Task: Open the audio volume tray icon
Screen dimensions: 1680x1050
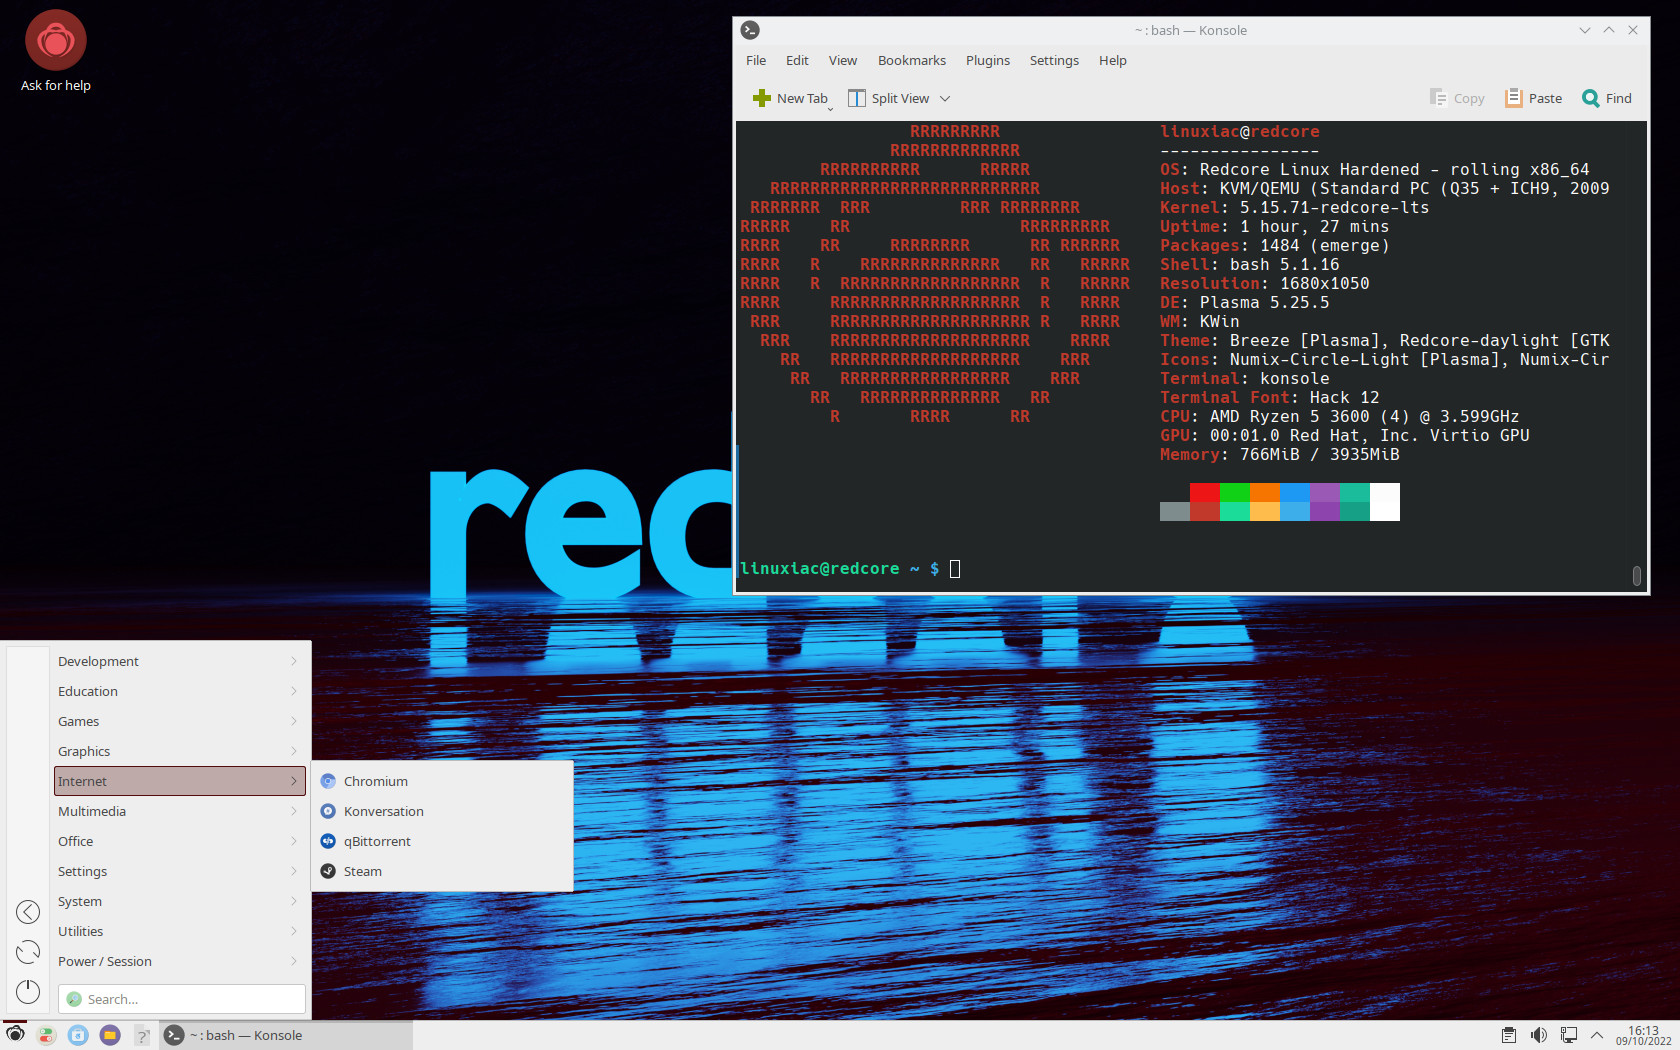Action: click(1539, 1035)
